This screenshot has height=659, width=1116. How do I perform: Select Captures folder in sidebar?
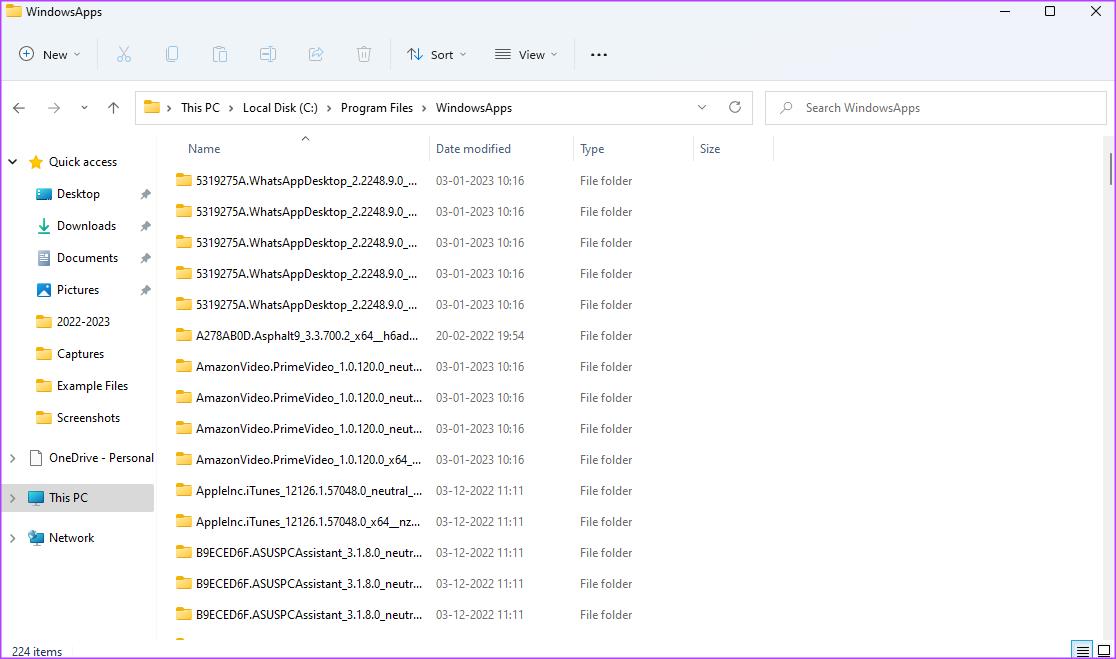pos(80,354)
